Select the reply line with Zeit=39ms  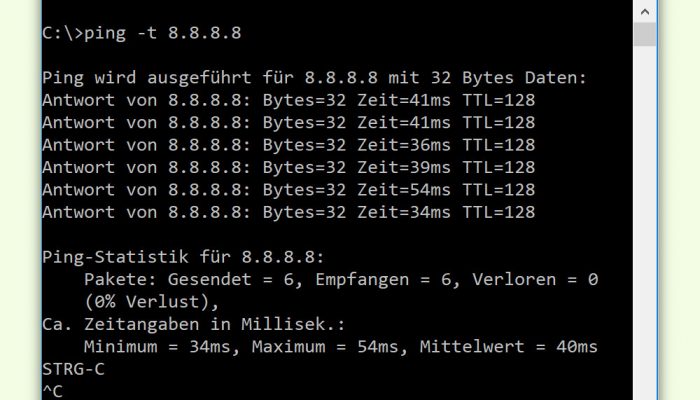point(289,167)
